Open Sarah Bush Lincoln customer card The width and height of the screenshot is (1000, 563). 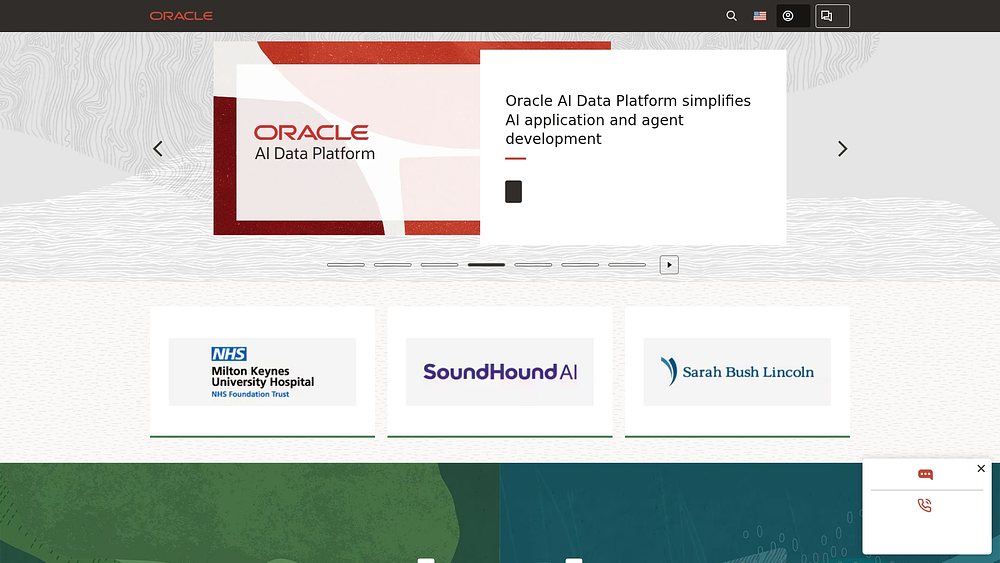pyautogui.click(x=737, y=372)
